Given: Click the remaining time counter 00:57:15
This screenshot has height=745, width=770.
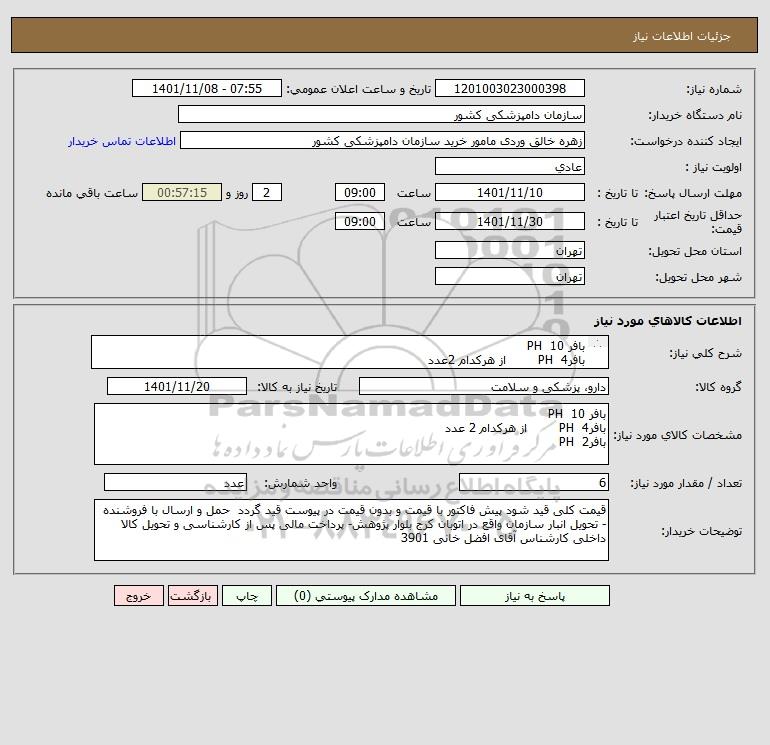Looking at the screenshot, I should tap(182, 193).
